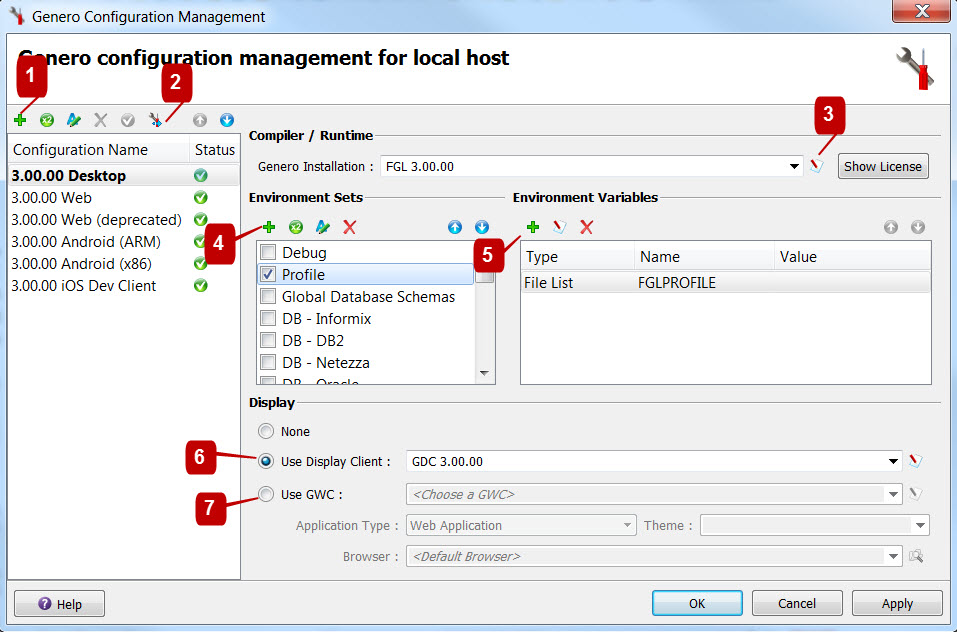Duplicate the selected configuration
Image resolution: width=957 pixels, height=632 pixels.
point(47,120)
